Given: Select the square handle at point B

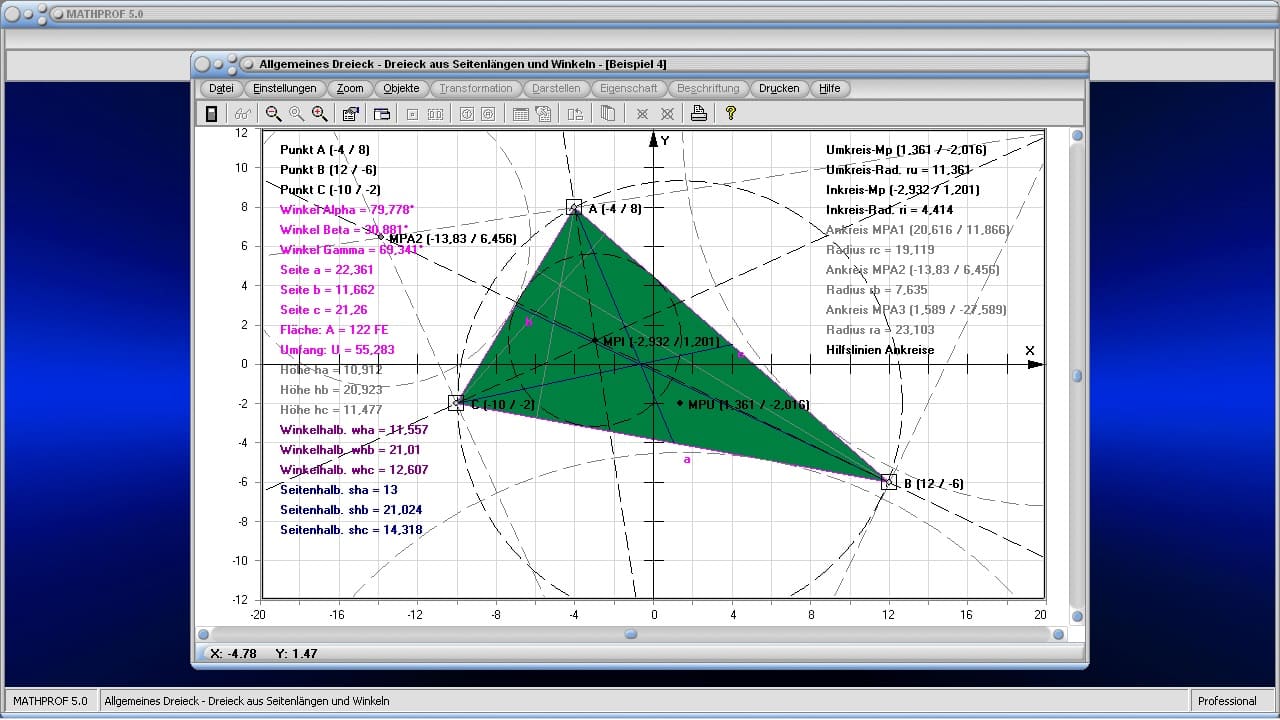Looking at the screenshot, I should pyautogui.click(x=889, y=481).
